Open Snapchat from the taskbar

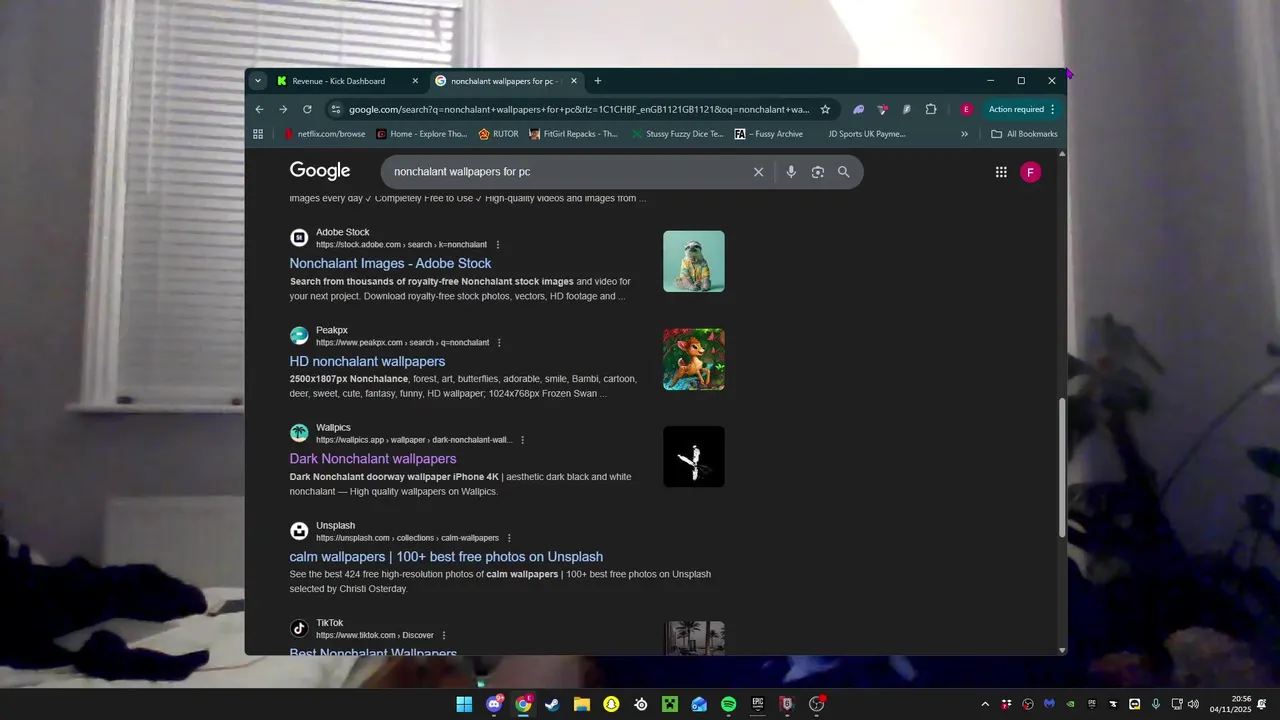(x=611, y=704)
